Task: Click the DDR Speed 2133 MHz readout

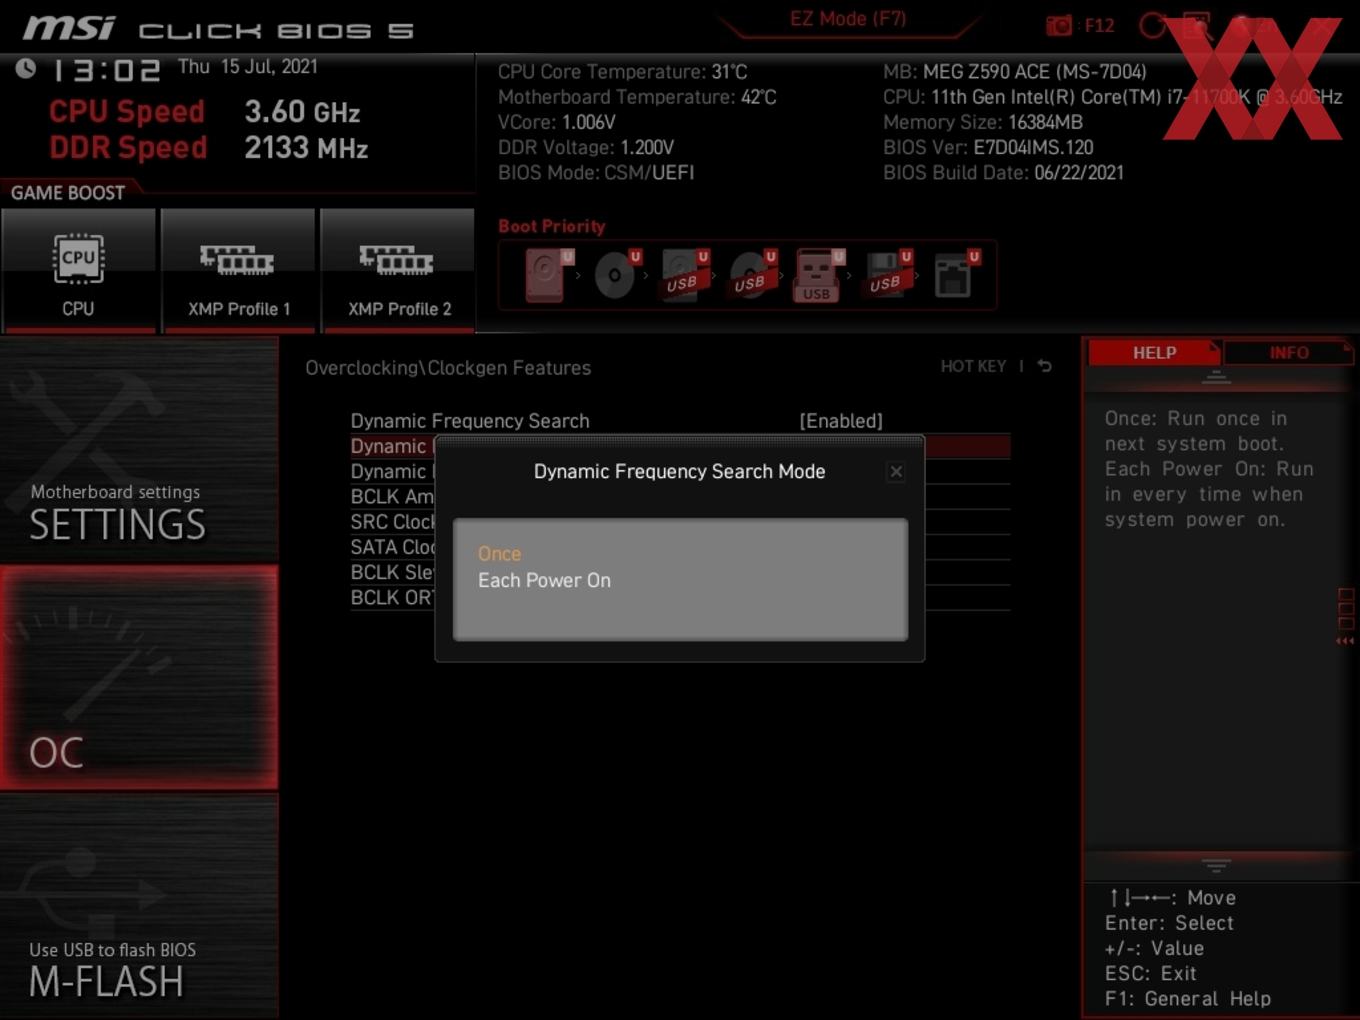Action: coord(209,148)
